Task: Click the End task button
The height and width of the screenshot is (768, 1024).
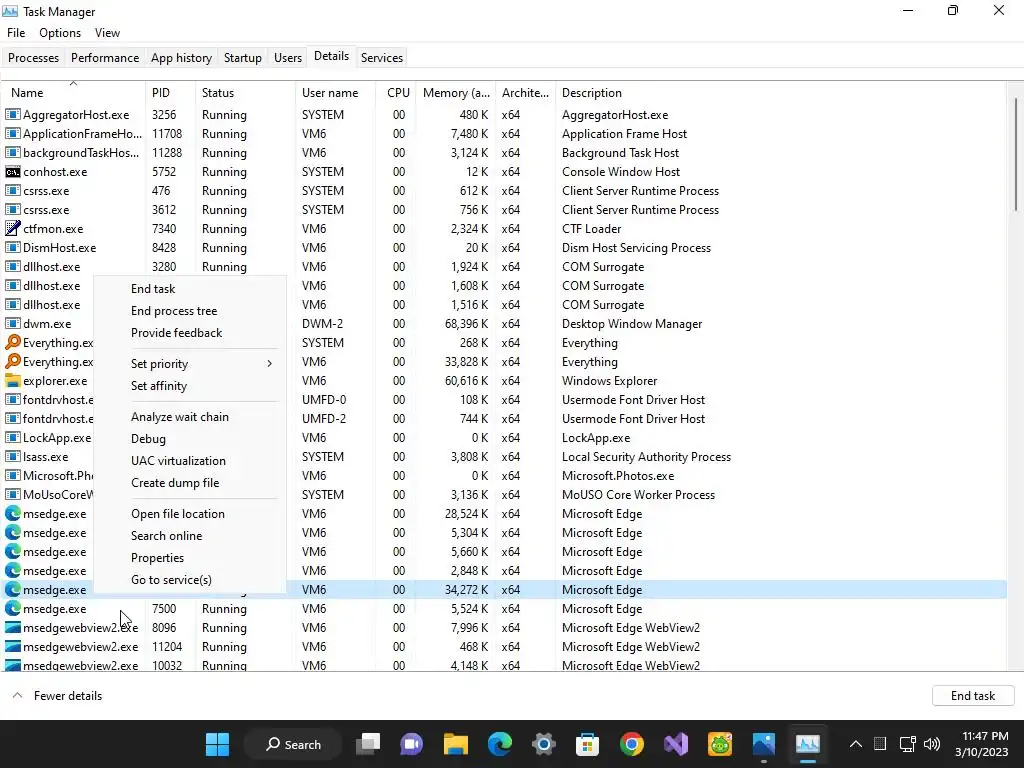Action: 972,696
